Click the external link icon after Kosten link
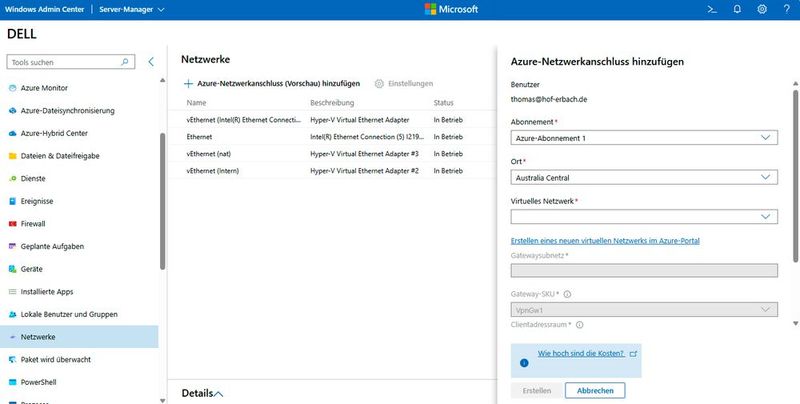This screenshot has height=404, width=800. [634, 354]
